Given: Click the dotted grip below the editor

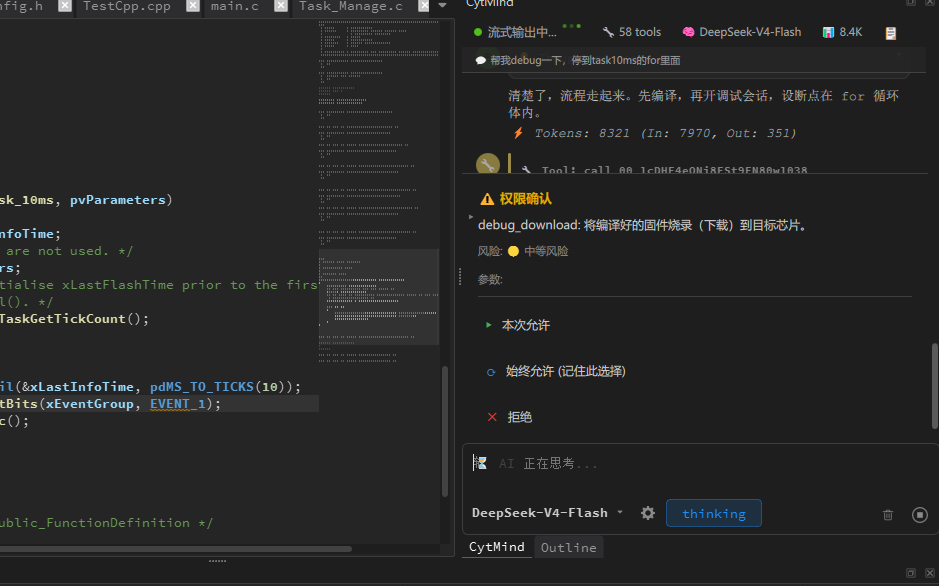Looking at the screenshot, I should click(217, 561).
